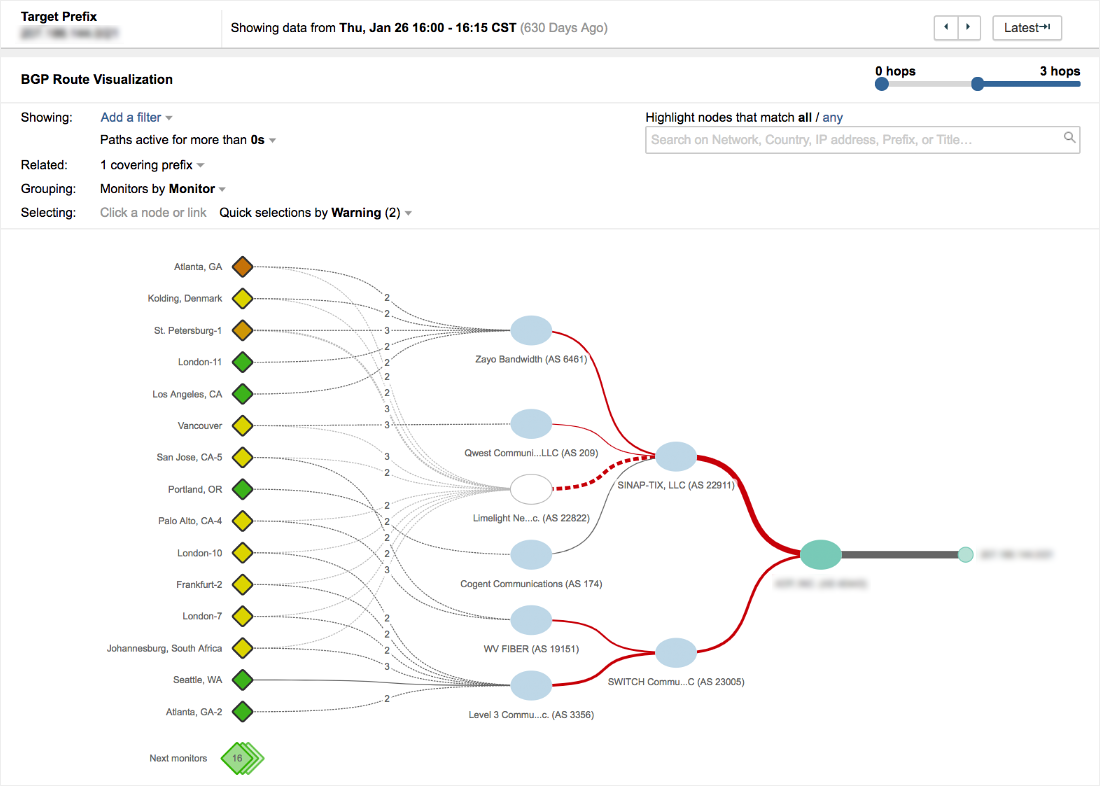Click the SWITCH Communications (AS 23005) node
This screenshot has width=1100, height=786.
pyautogui.click(x=676, y=652)
